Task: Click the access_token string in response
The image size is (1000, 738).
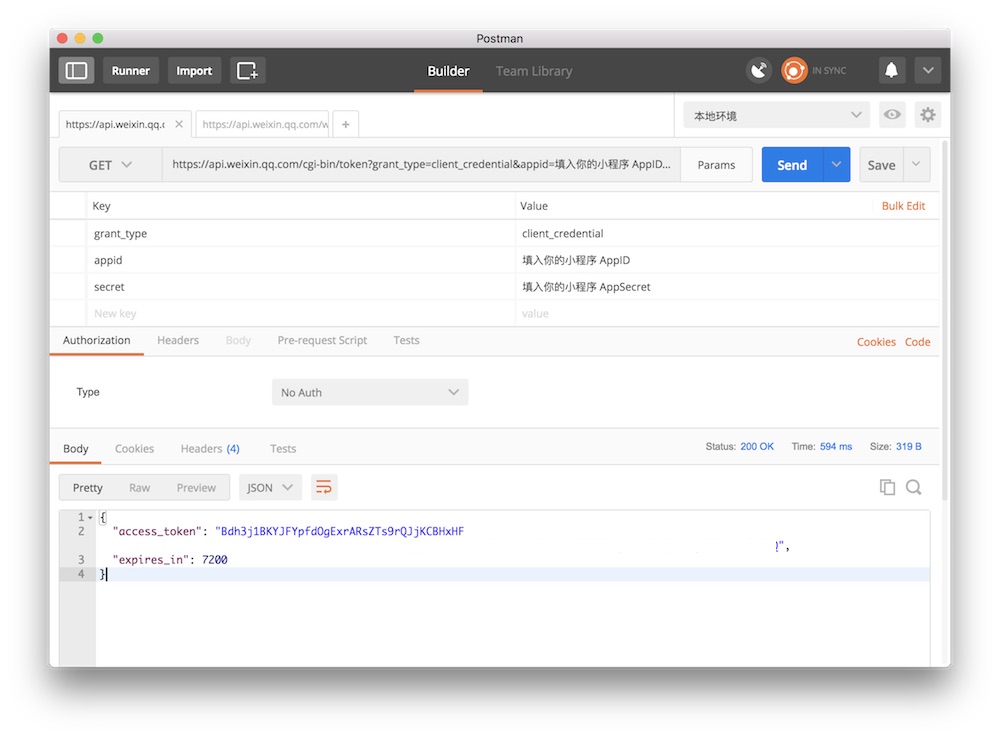Action: [x=339, y=531]
